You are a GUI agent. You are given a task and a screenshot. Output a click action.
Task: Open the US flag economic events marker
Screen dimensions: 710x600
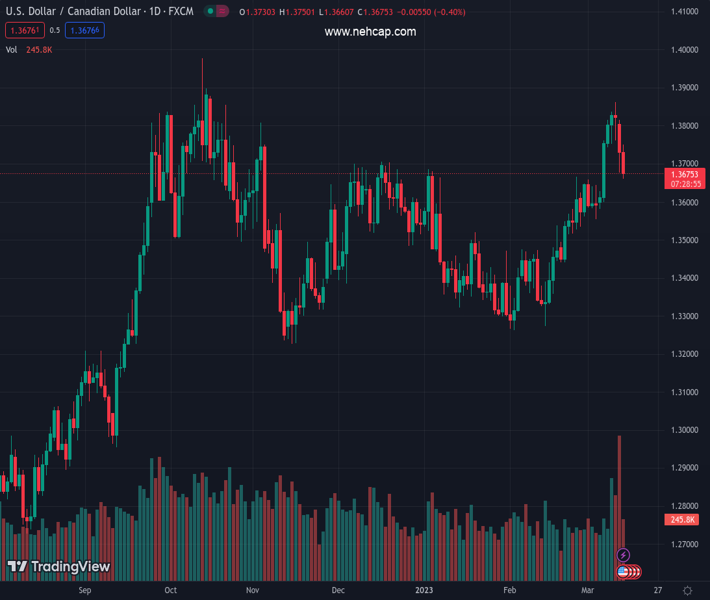[x=623, y=572]
